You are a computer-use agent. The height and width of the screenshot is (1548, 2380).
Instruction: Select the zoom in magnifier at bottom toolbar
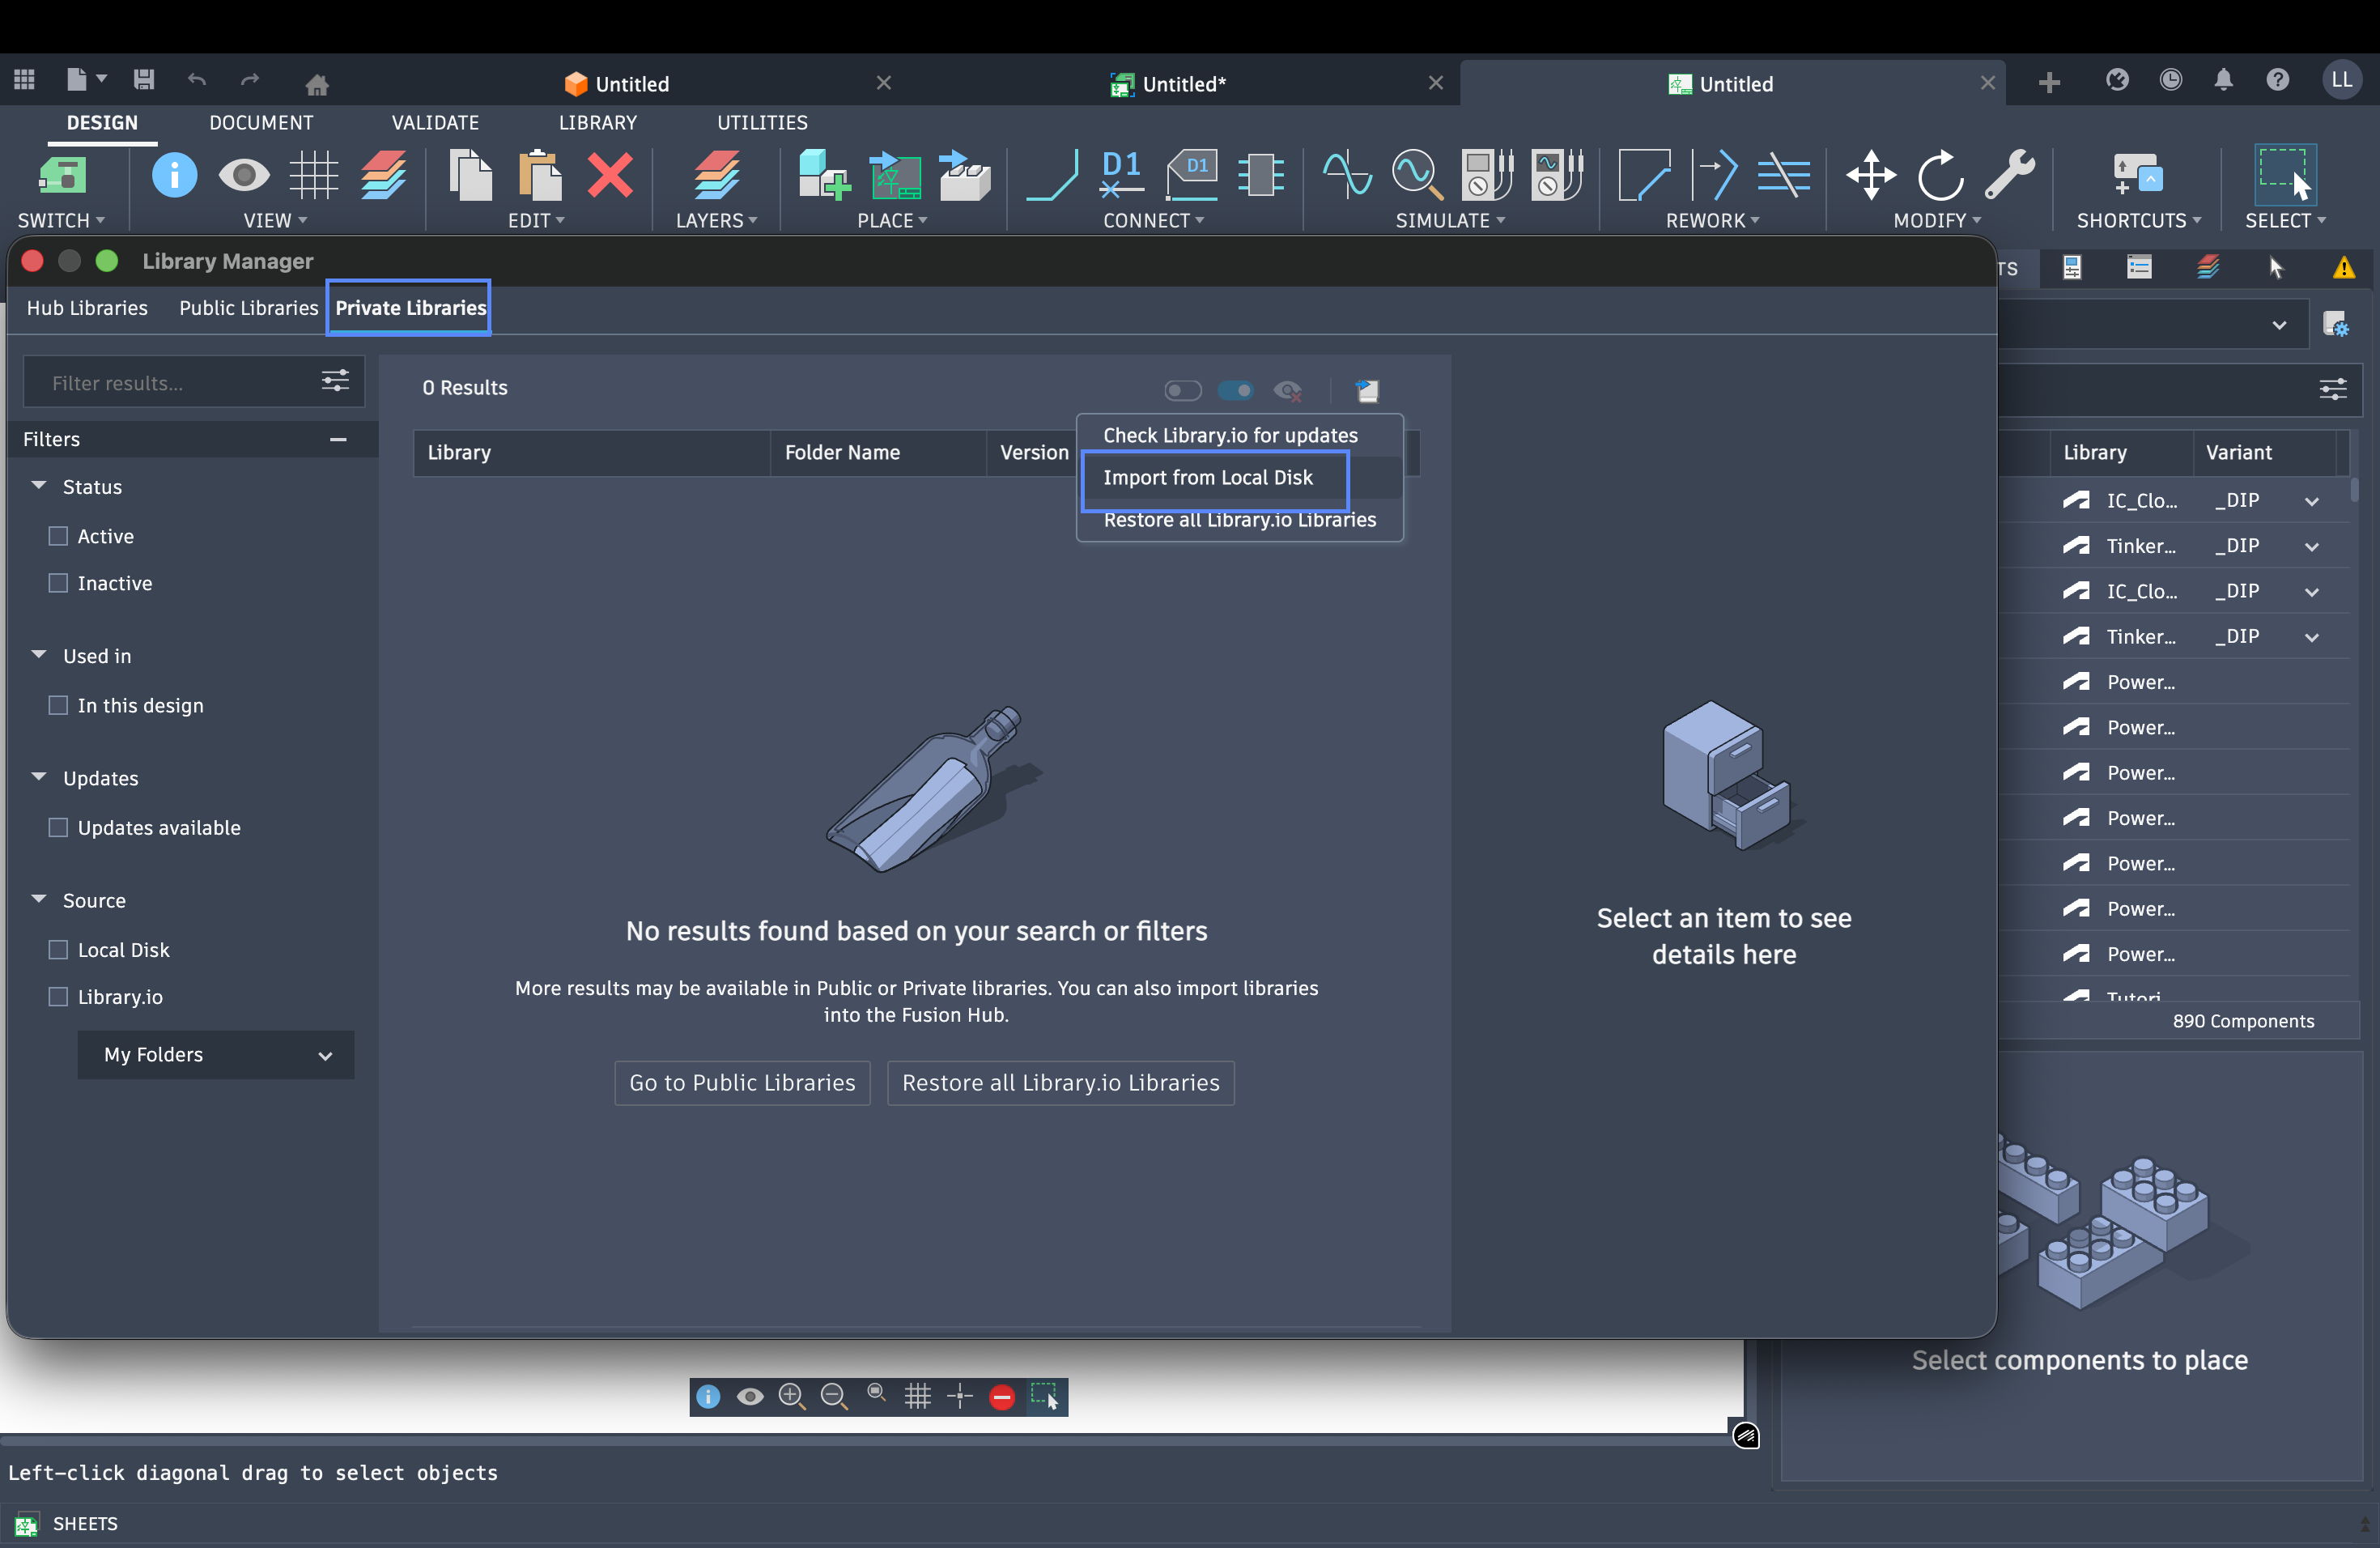tap(792, 1397)
